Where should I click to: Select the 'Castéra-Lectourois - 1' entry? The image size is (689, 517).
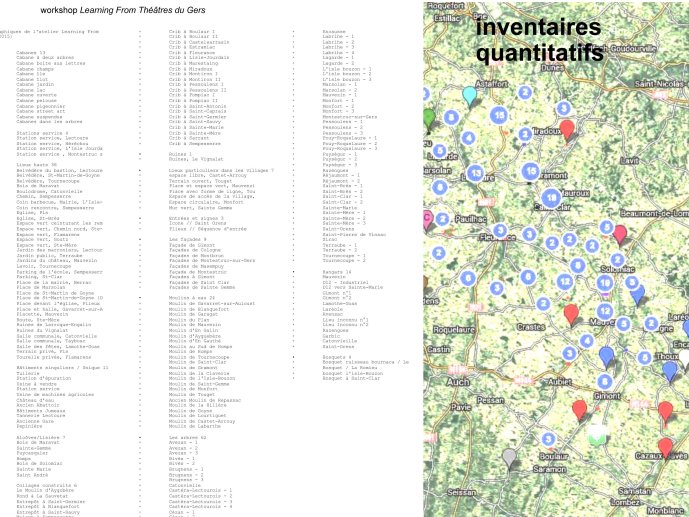point(200,490)
